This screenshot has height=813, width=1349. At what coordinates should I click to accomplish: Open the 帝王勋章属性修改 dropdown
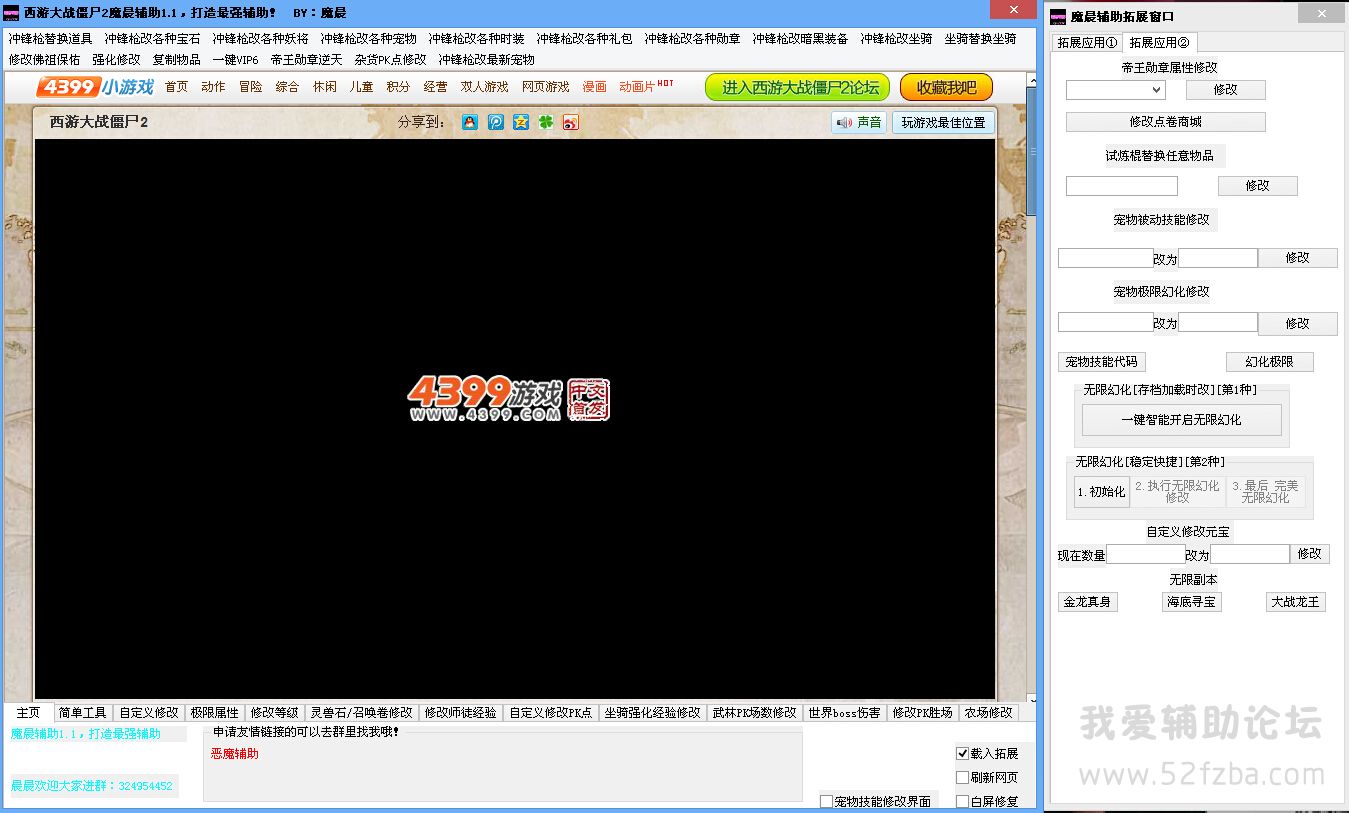(x=1115, y=90)
